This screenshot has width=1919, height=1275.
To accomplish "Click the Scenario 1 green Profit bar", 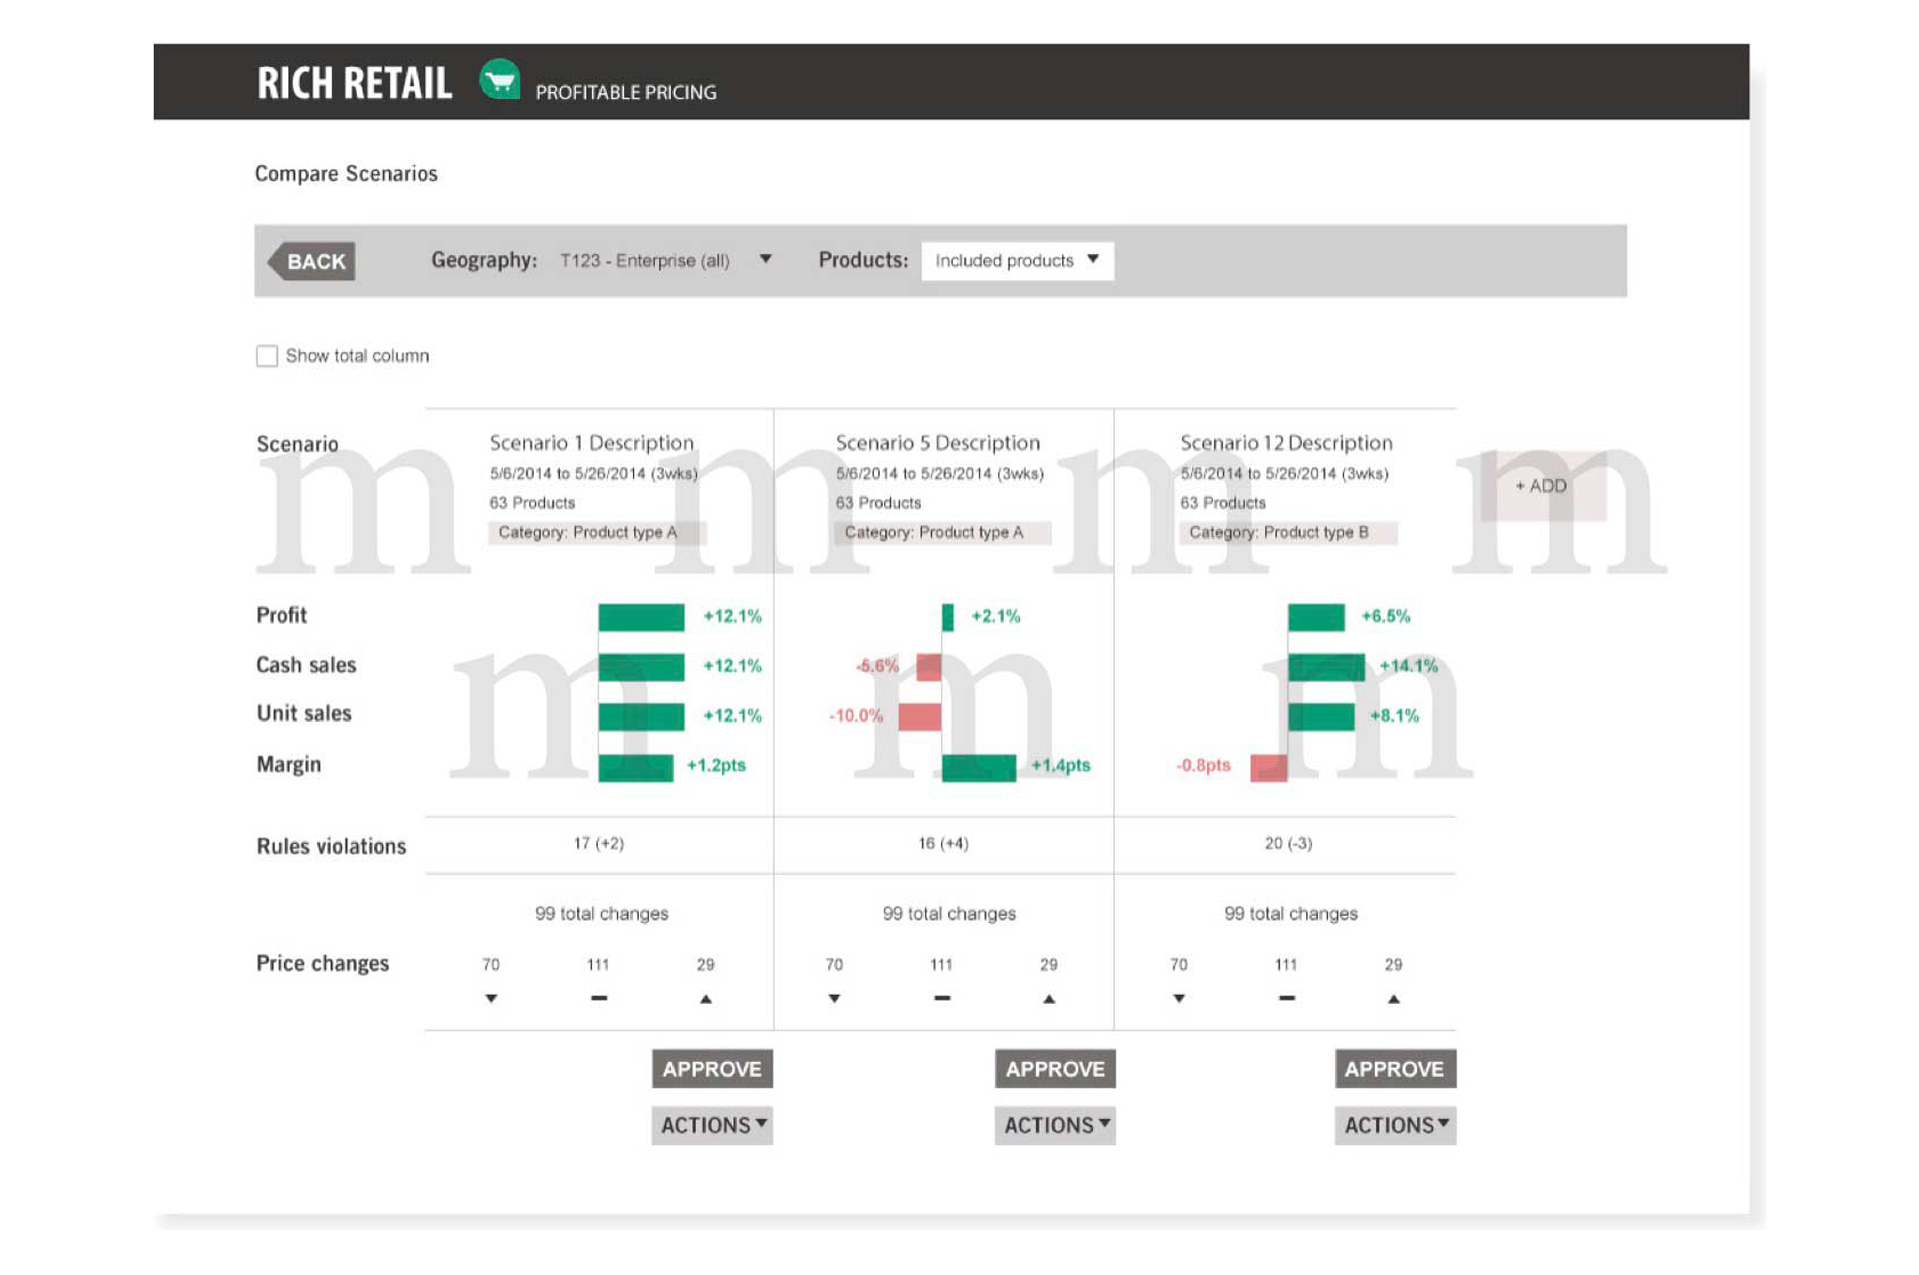I will tap(641, 617).
